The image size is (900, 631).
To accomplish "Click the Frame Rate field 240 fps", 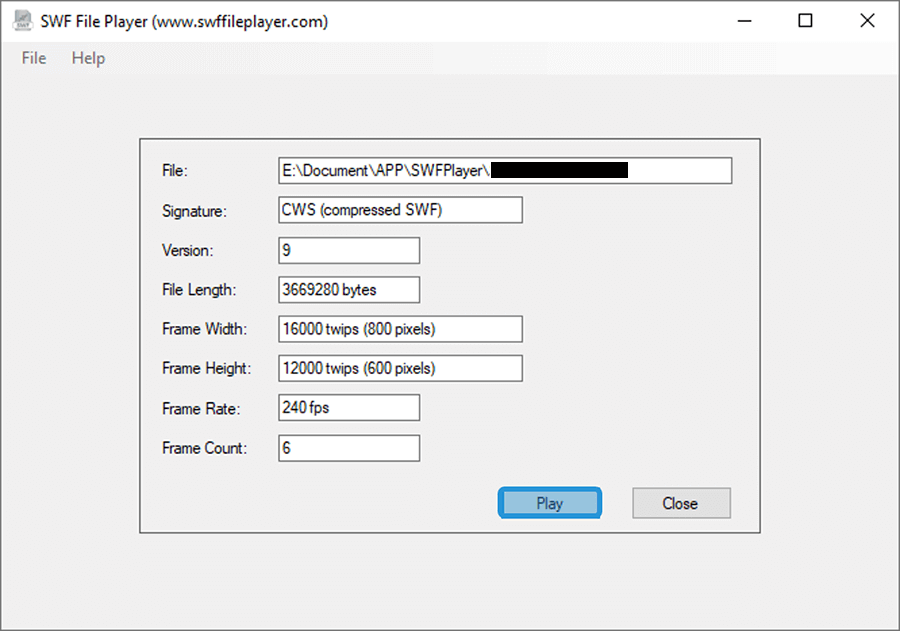I will pos(349,407).
